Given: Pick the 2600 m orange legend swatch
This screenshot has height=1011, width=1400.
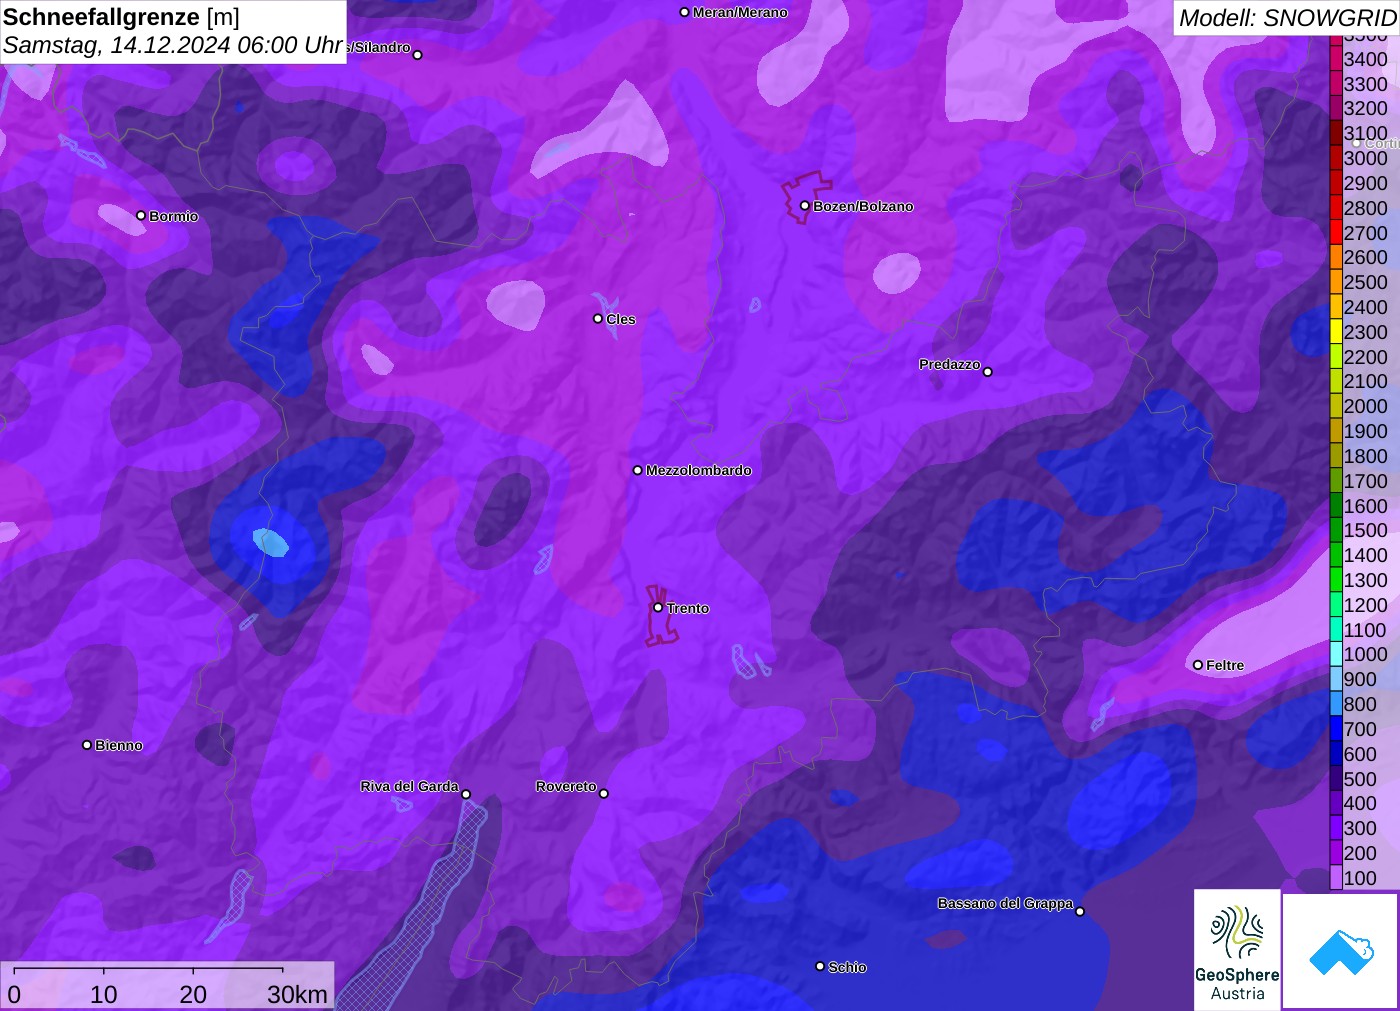Looking at the screenshot, I should point(1335,257).
